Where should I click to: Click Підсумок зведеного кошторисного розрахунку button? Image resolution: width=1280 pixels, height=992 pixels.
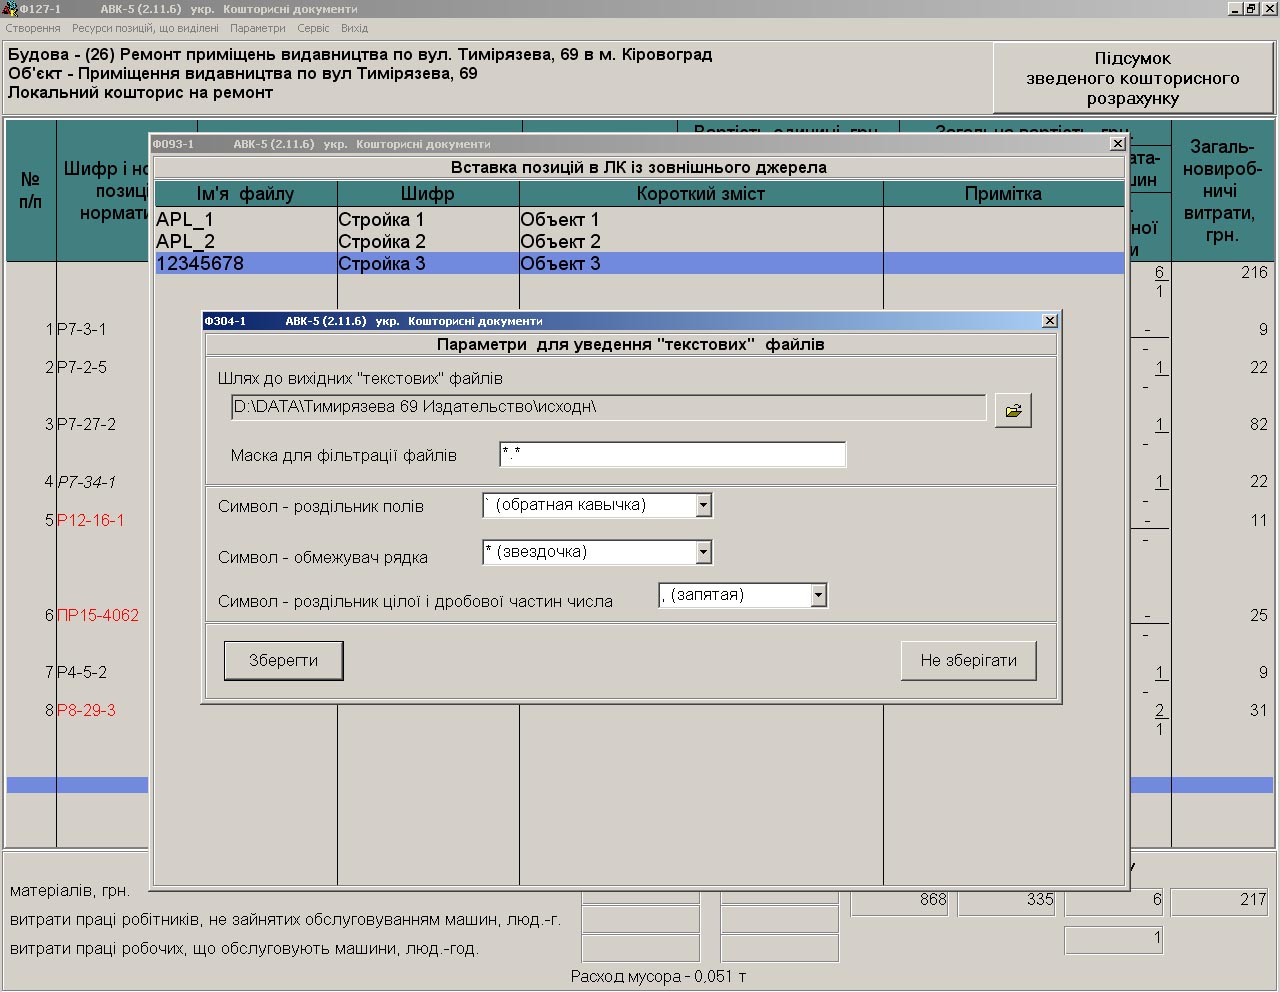(1132, 79)
